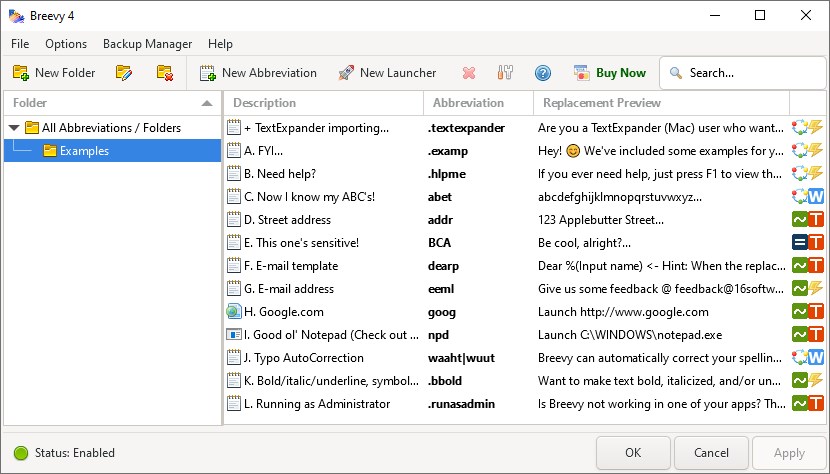Click the '.hlpme' abbreviation cell
The height and width of the screenshot is (474, 830).
click(x=447, y=174)
